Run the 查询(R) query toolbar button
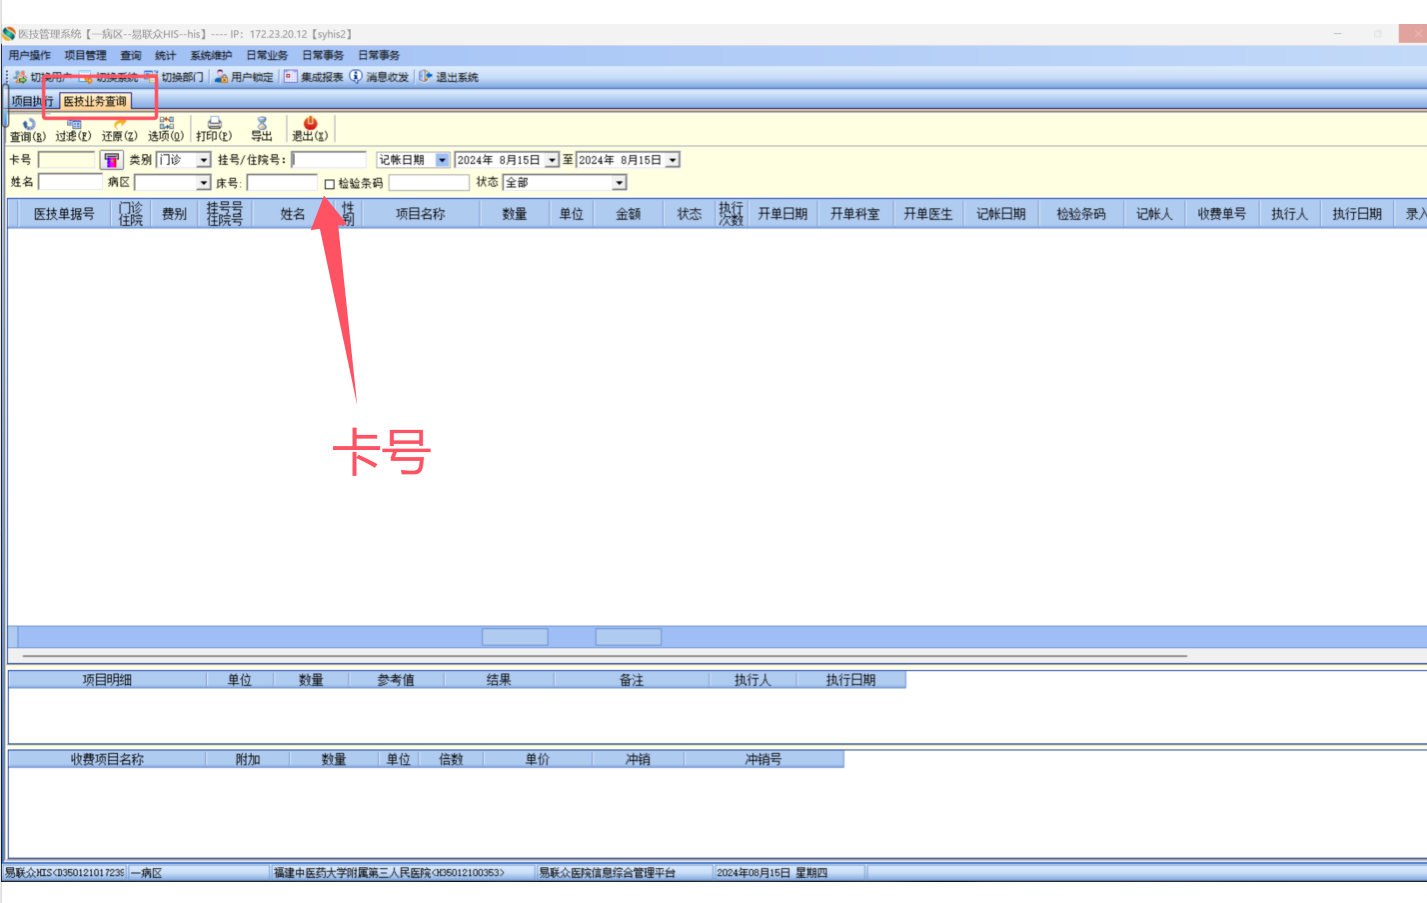The width and height of the screenshot is (1427, 903). coord(28,130)
